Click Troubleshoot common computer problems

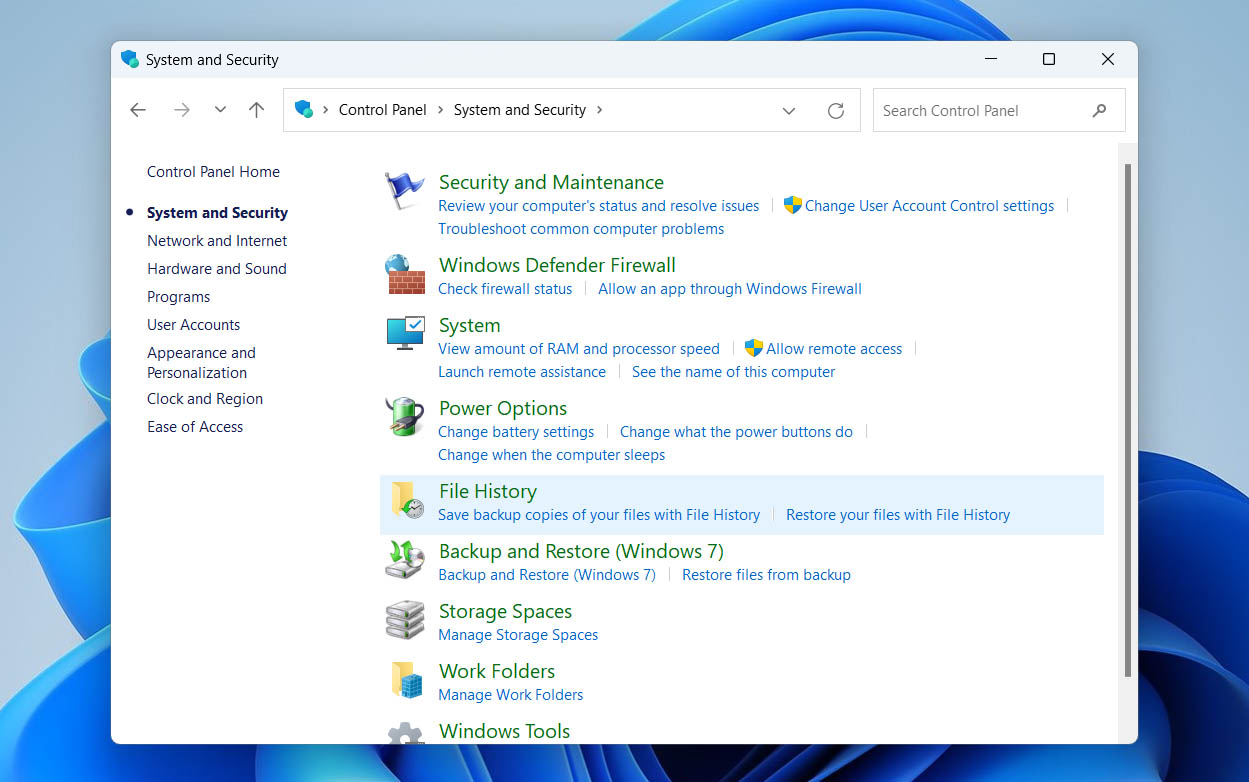point(581,229)
